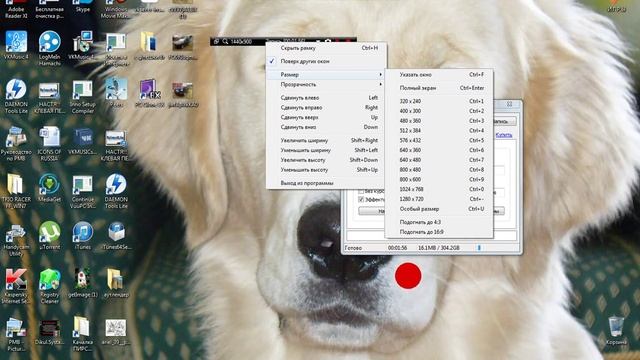Viewport: 640px width, 360px height.
Task: Launch Kaspersky Internet Security shortcut
Action: coord(16,287)
